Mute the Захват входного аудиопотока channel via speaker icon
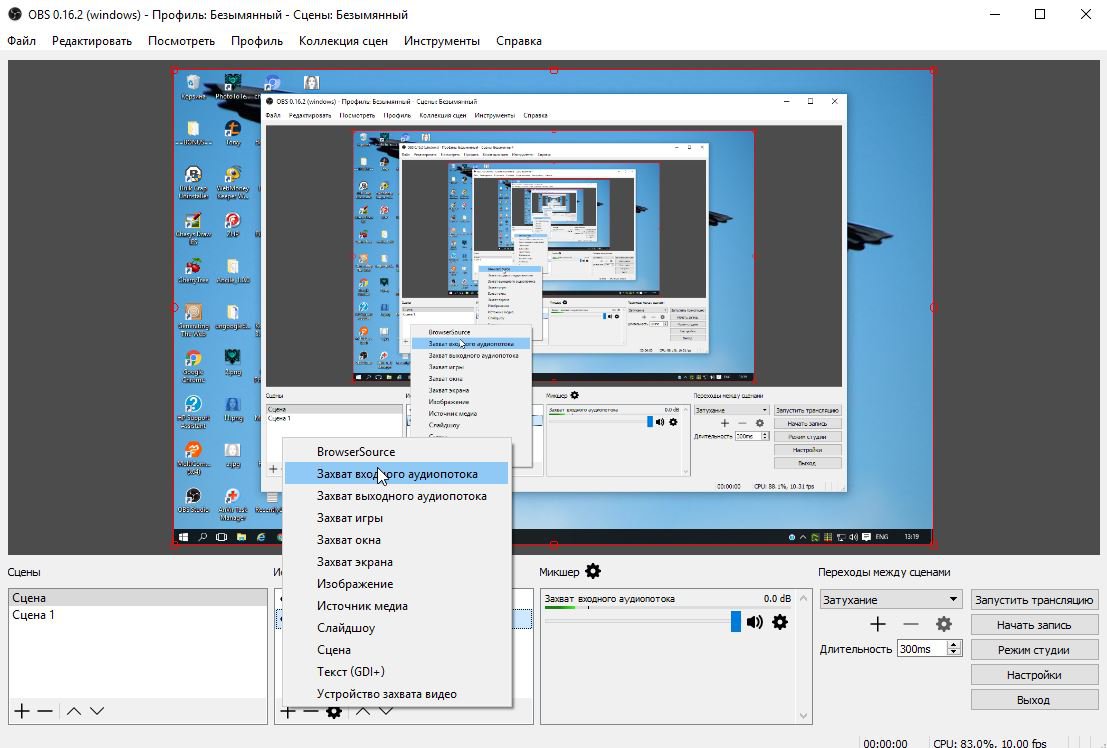The image size is (1107, 748). tap(755, 622)
